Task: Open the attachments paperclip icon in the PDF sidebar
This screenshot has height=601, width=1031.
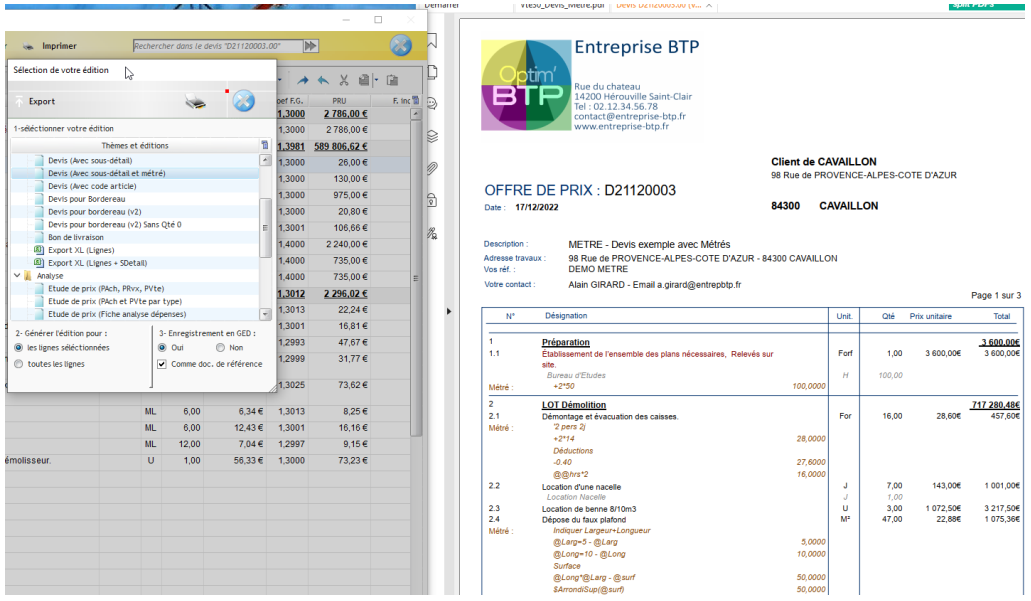Action: click(x=433, y=167)
